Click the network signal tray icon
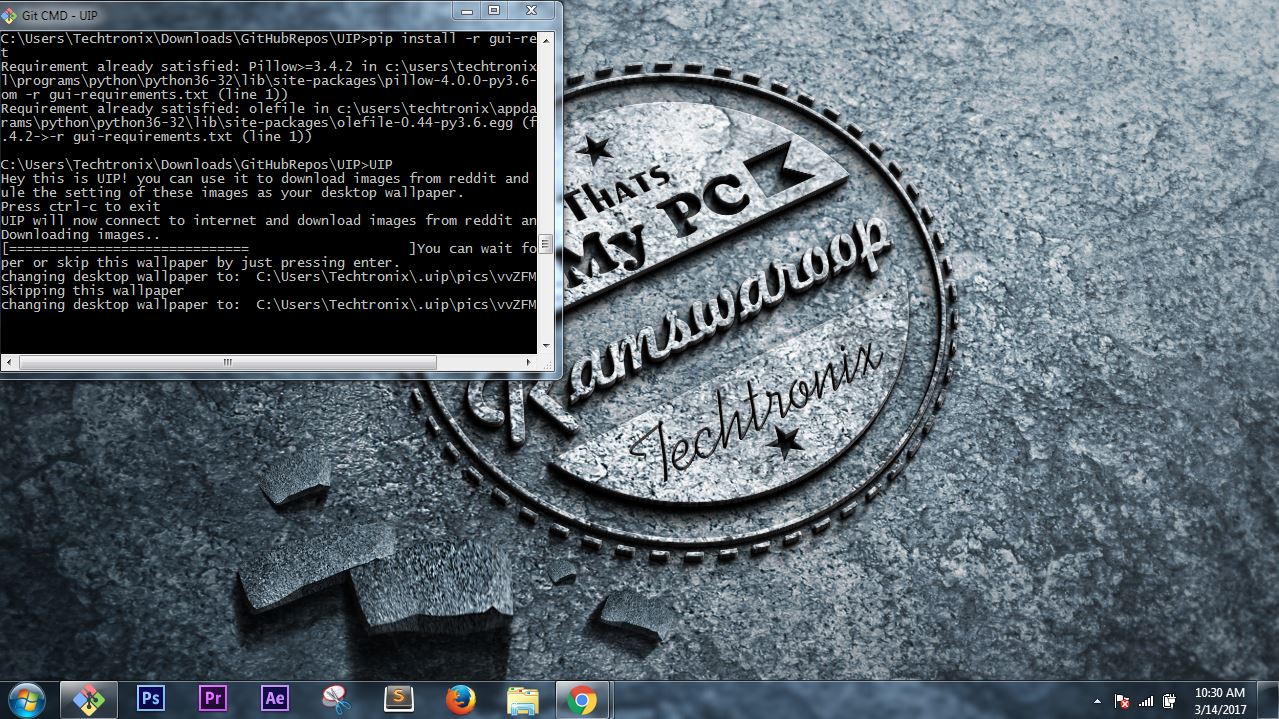1279x719 pixels. point(1146,701)
